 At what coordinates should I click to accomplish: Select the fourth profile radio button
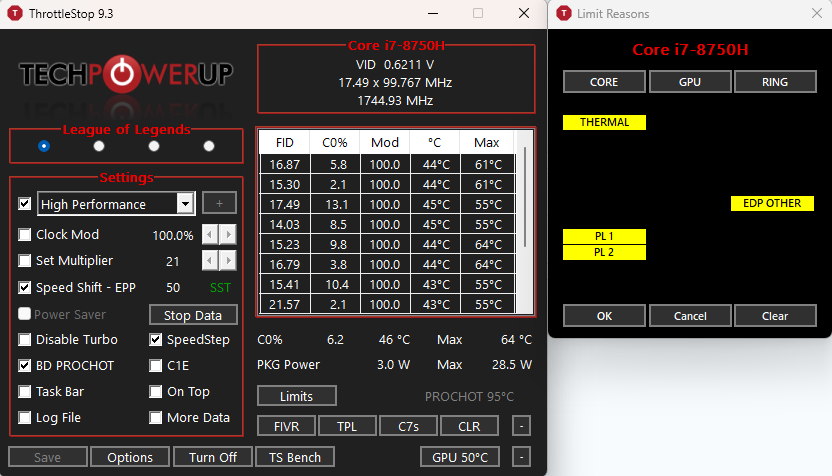(209, 146)
